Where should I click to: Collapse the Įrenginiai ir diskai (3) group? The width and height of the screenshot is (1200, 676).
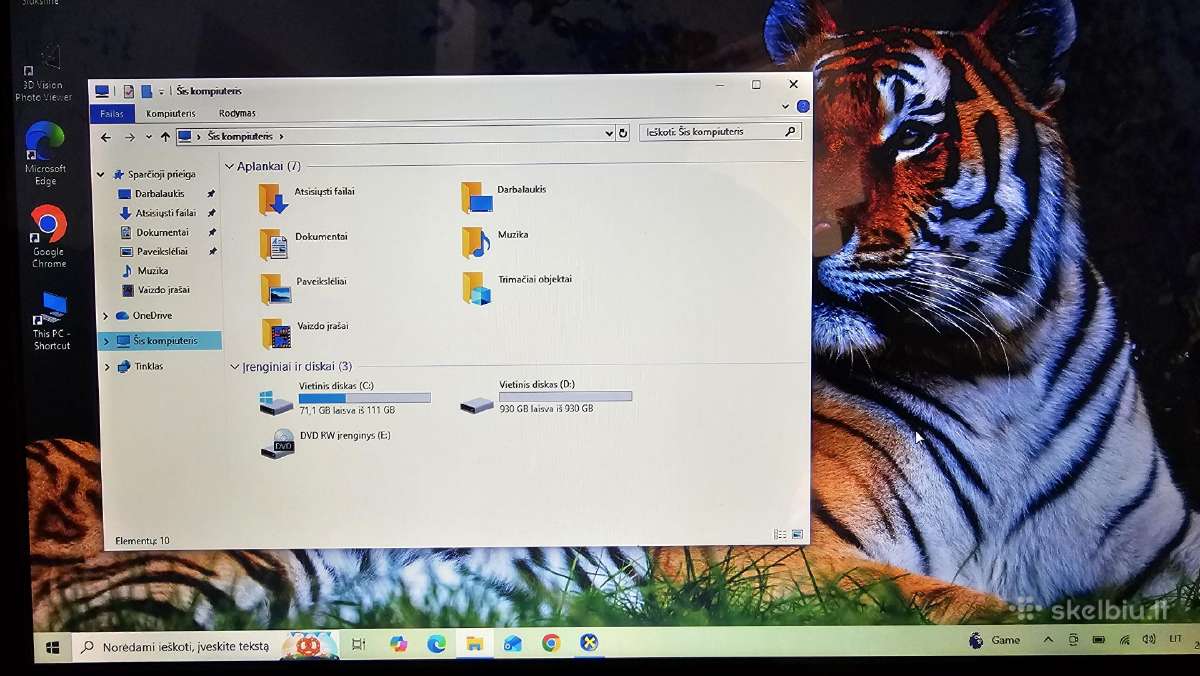click(235, 367)
